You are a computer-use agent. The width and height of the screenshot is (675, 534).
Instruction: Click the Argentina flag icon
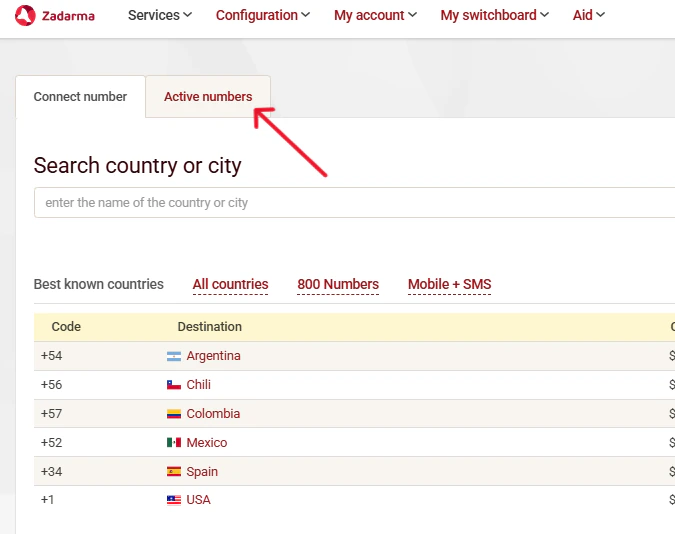174,356
